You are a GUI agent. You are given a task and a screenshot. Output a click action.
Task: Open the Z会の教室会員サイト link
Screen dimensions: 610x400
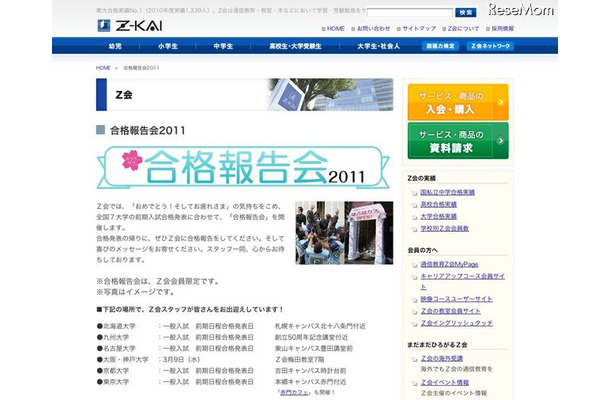[450, 311]
